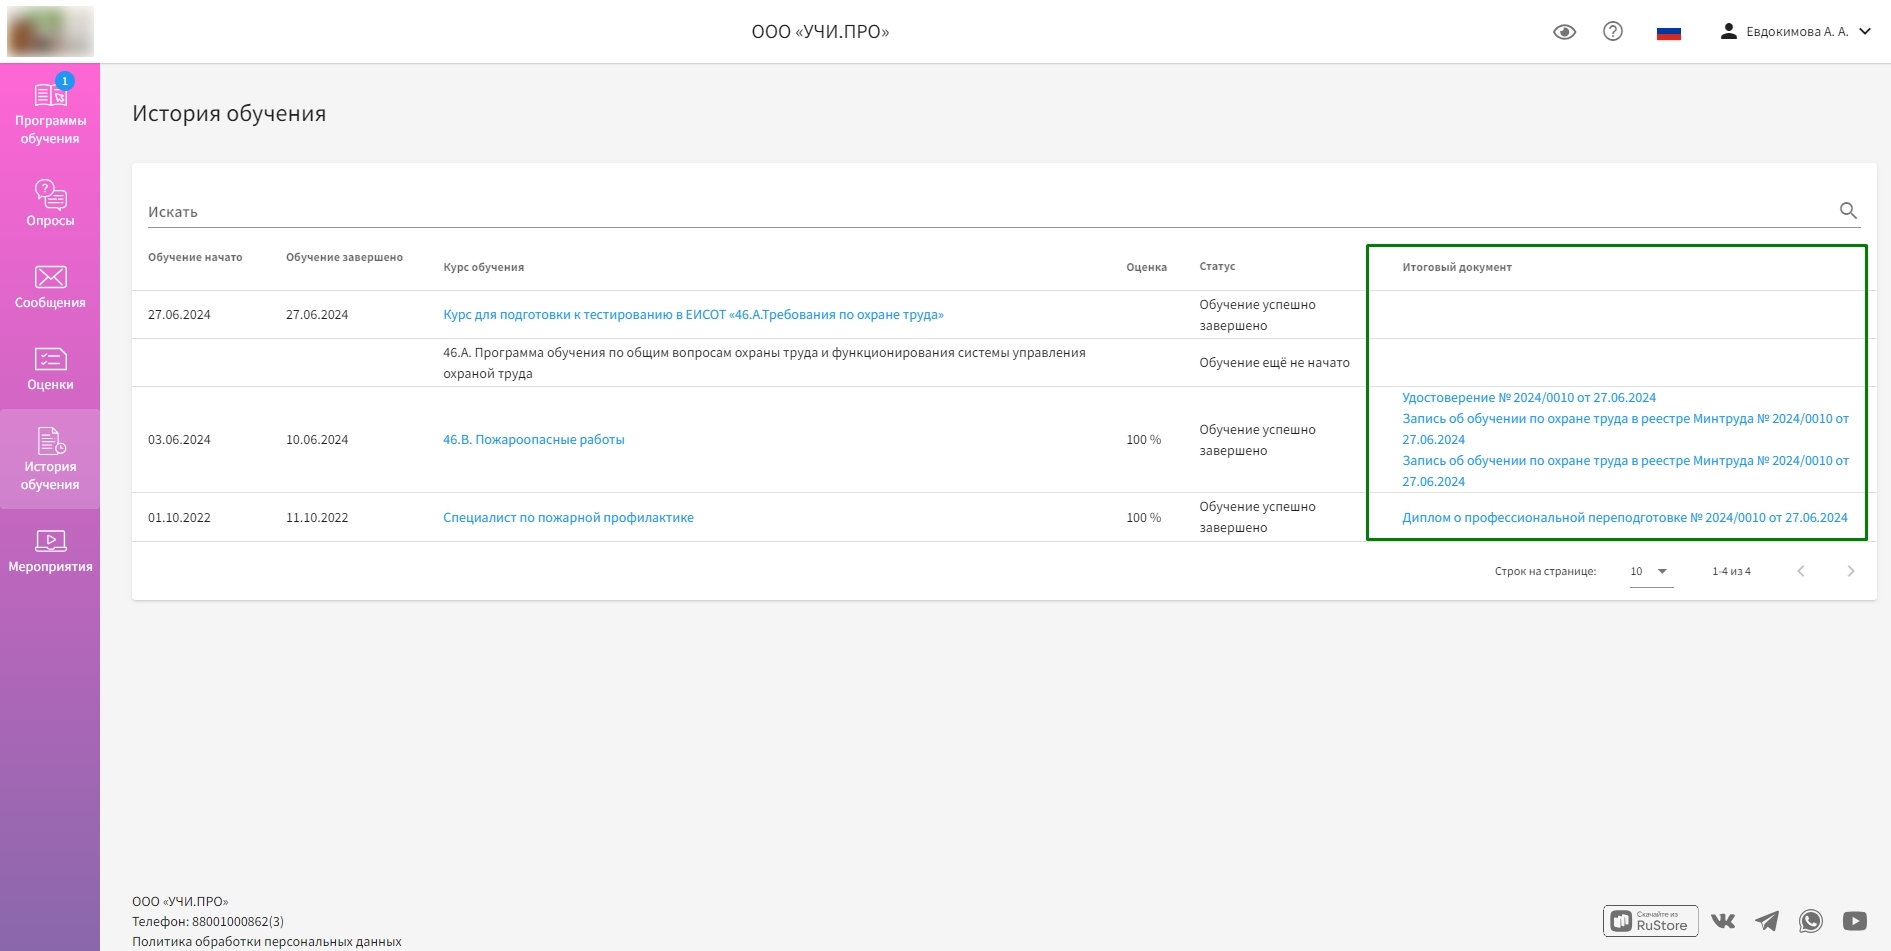Click the ООО «УЧИ.ПРО» header title
The image size is (1891, 951).
click(x=820, y=32)
